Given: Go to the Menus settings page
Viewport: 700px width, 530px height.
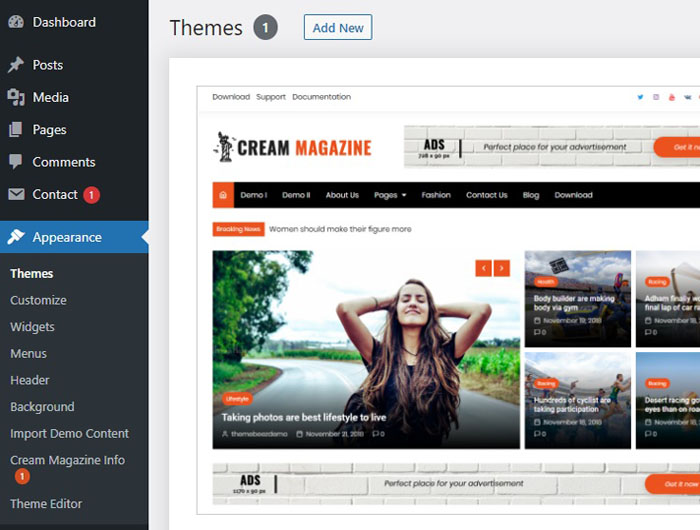Looking at the screenshot, I should (x=28, y=353).
